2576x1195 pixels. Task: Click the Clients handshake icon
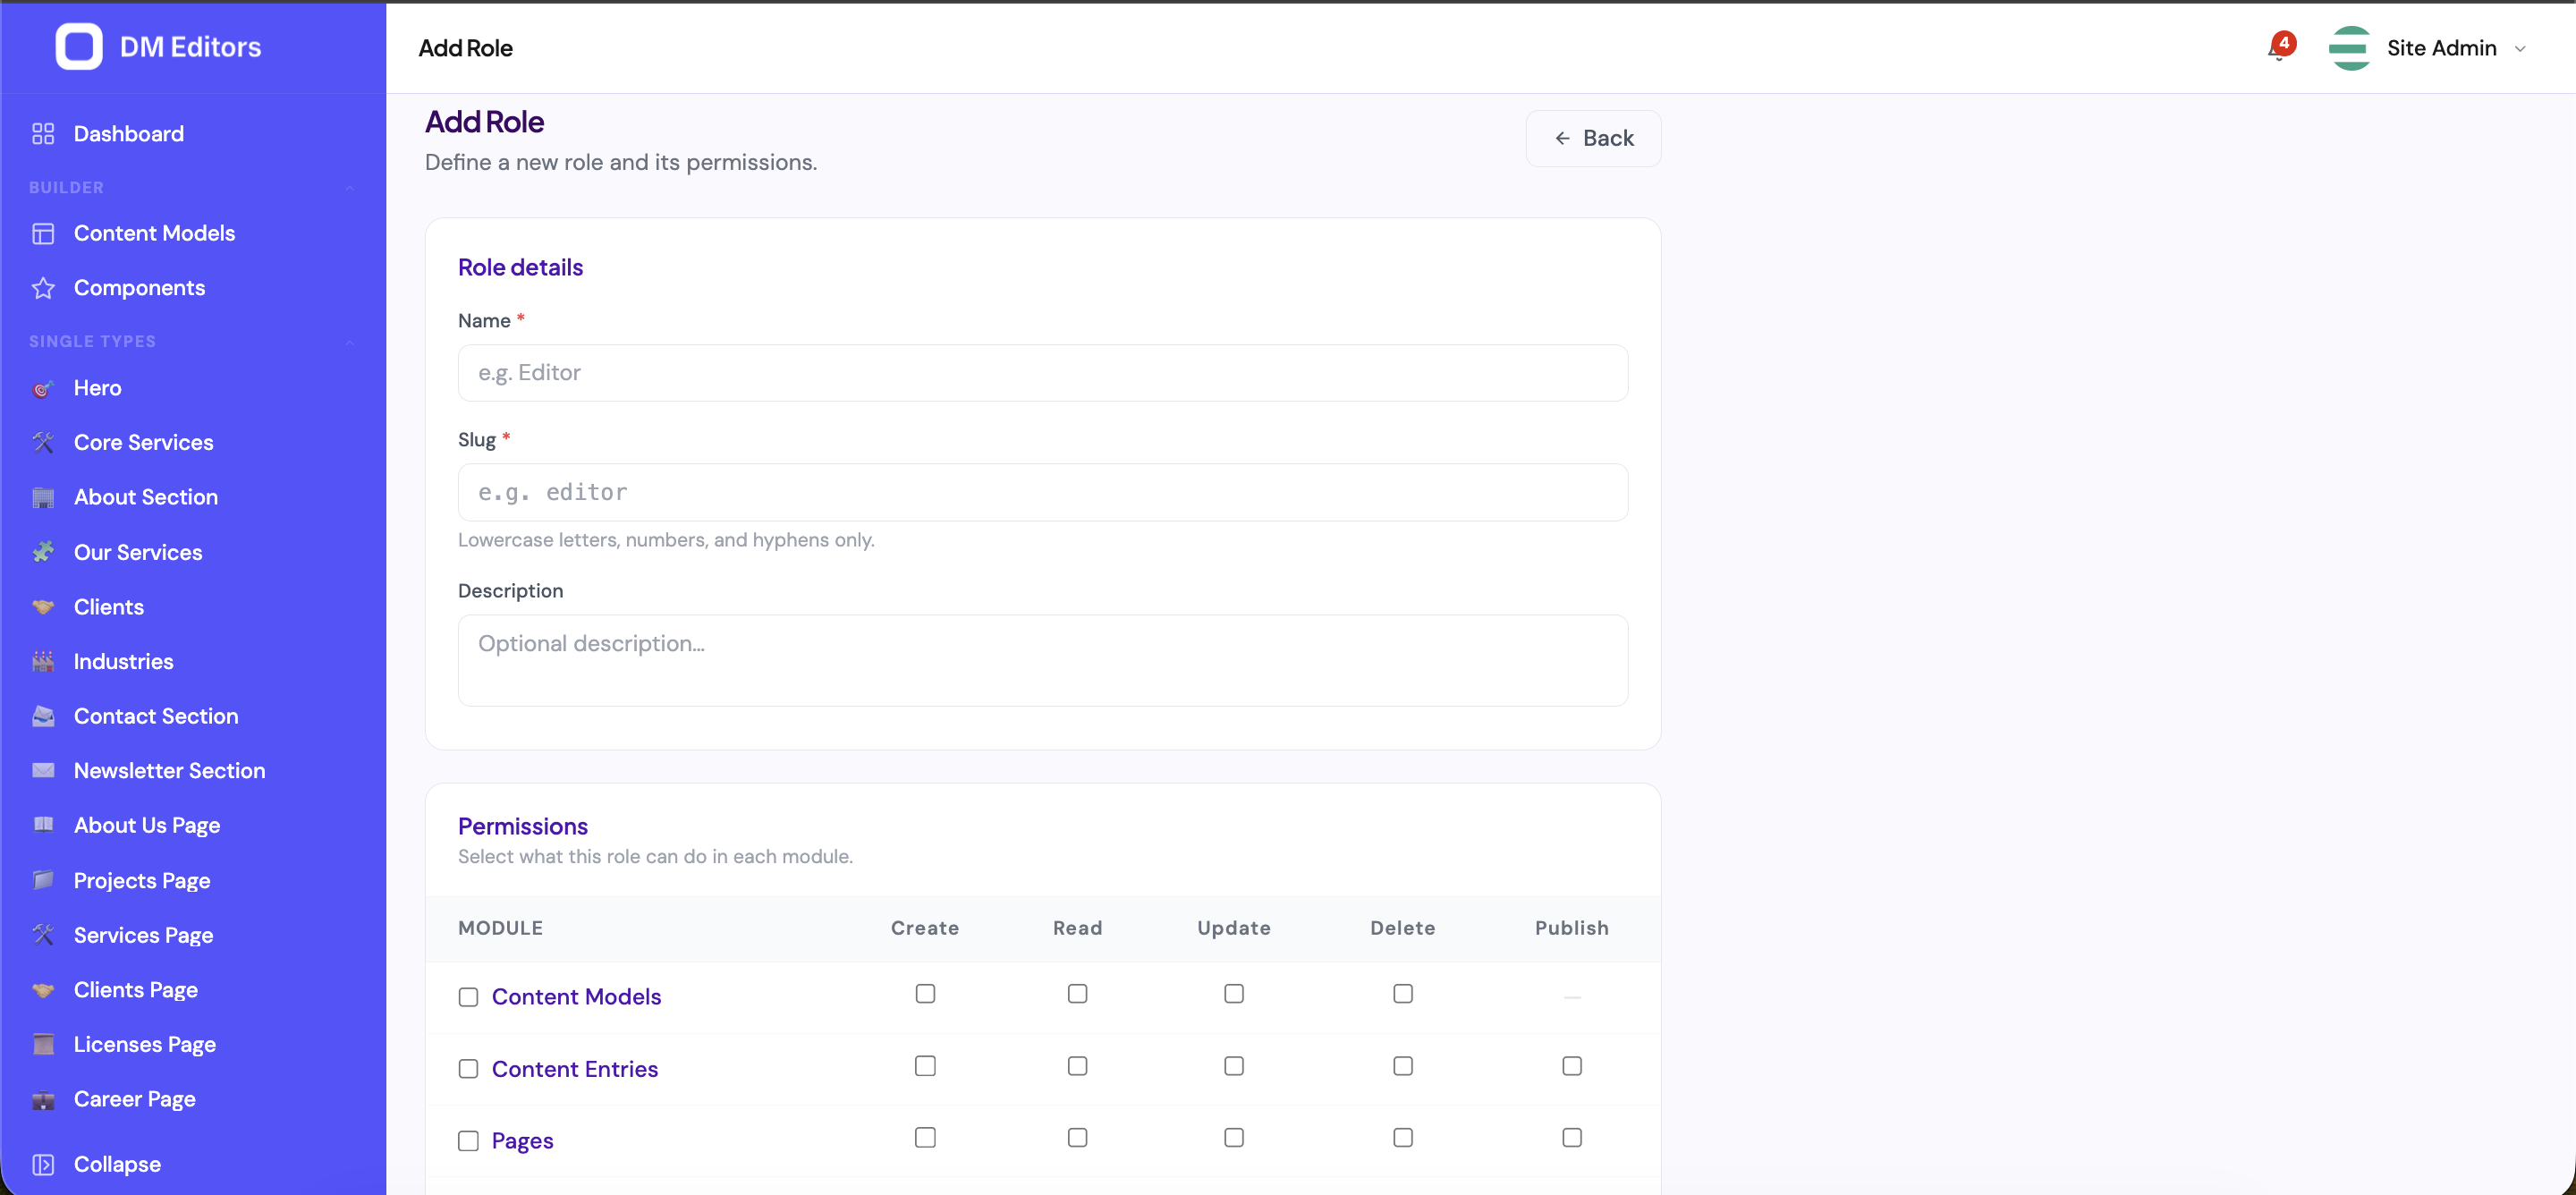pyautogui.click(x=43, y=606)
